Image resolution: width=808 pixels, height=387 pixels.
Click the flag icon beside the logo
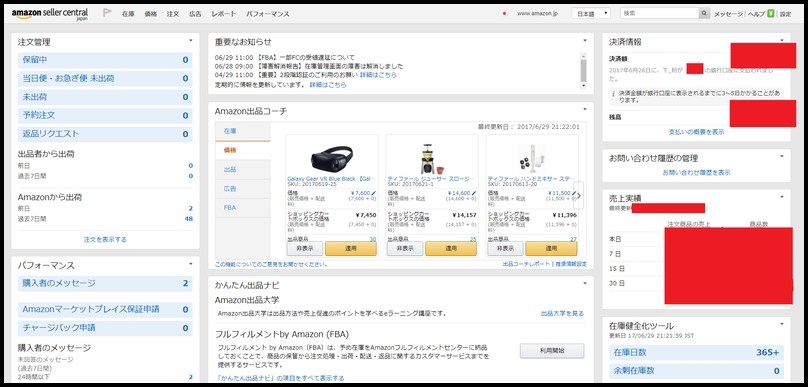pos(107,13)
